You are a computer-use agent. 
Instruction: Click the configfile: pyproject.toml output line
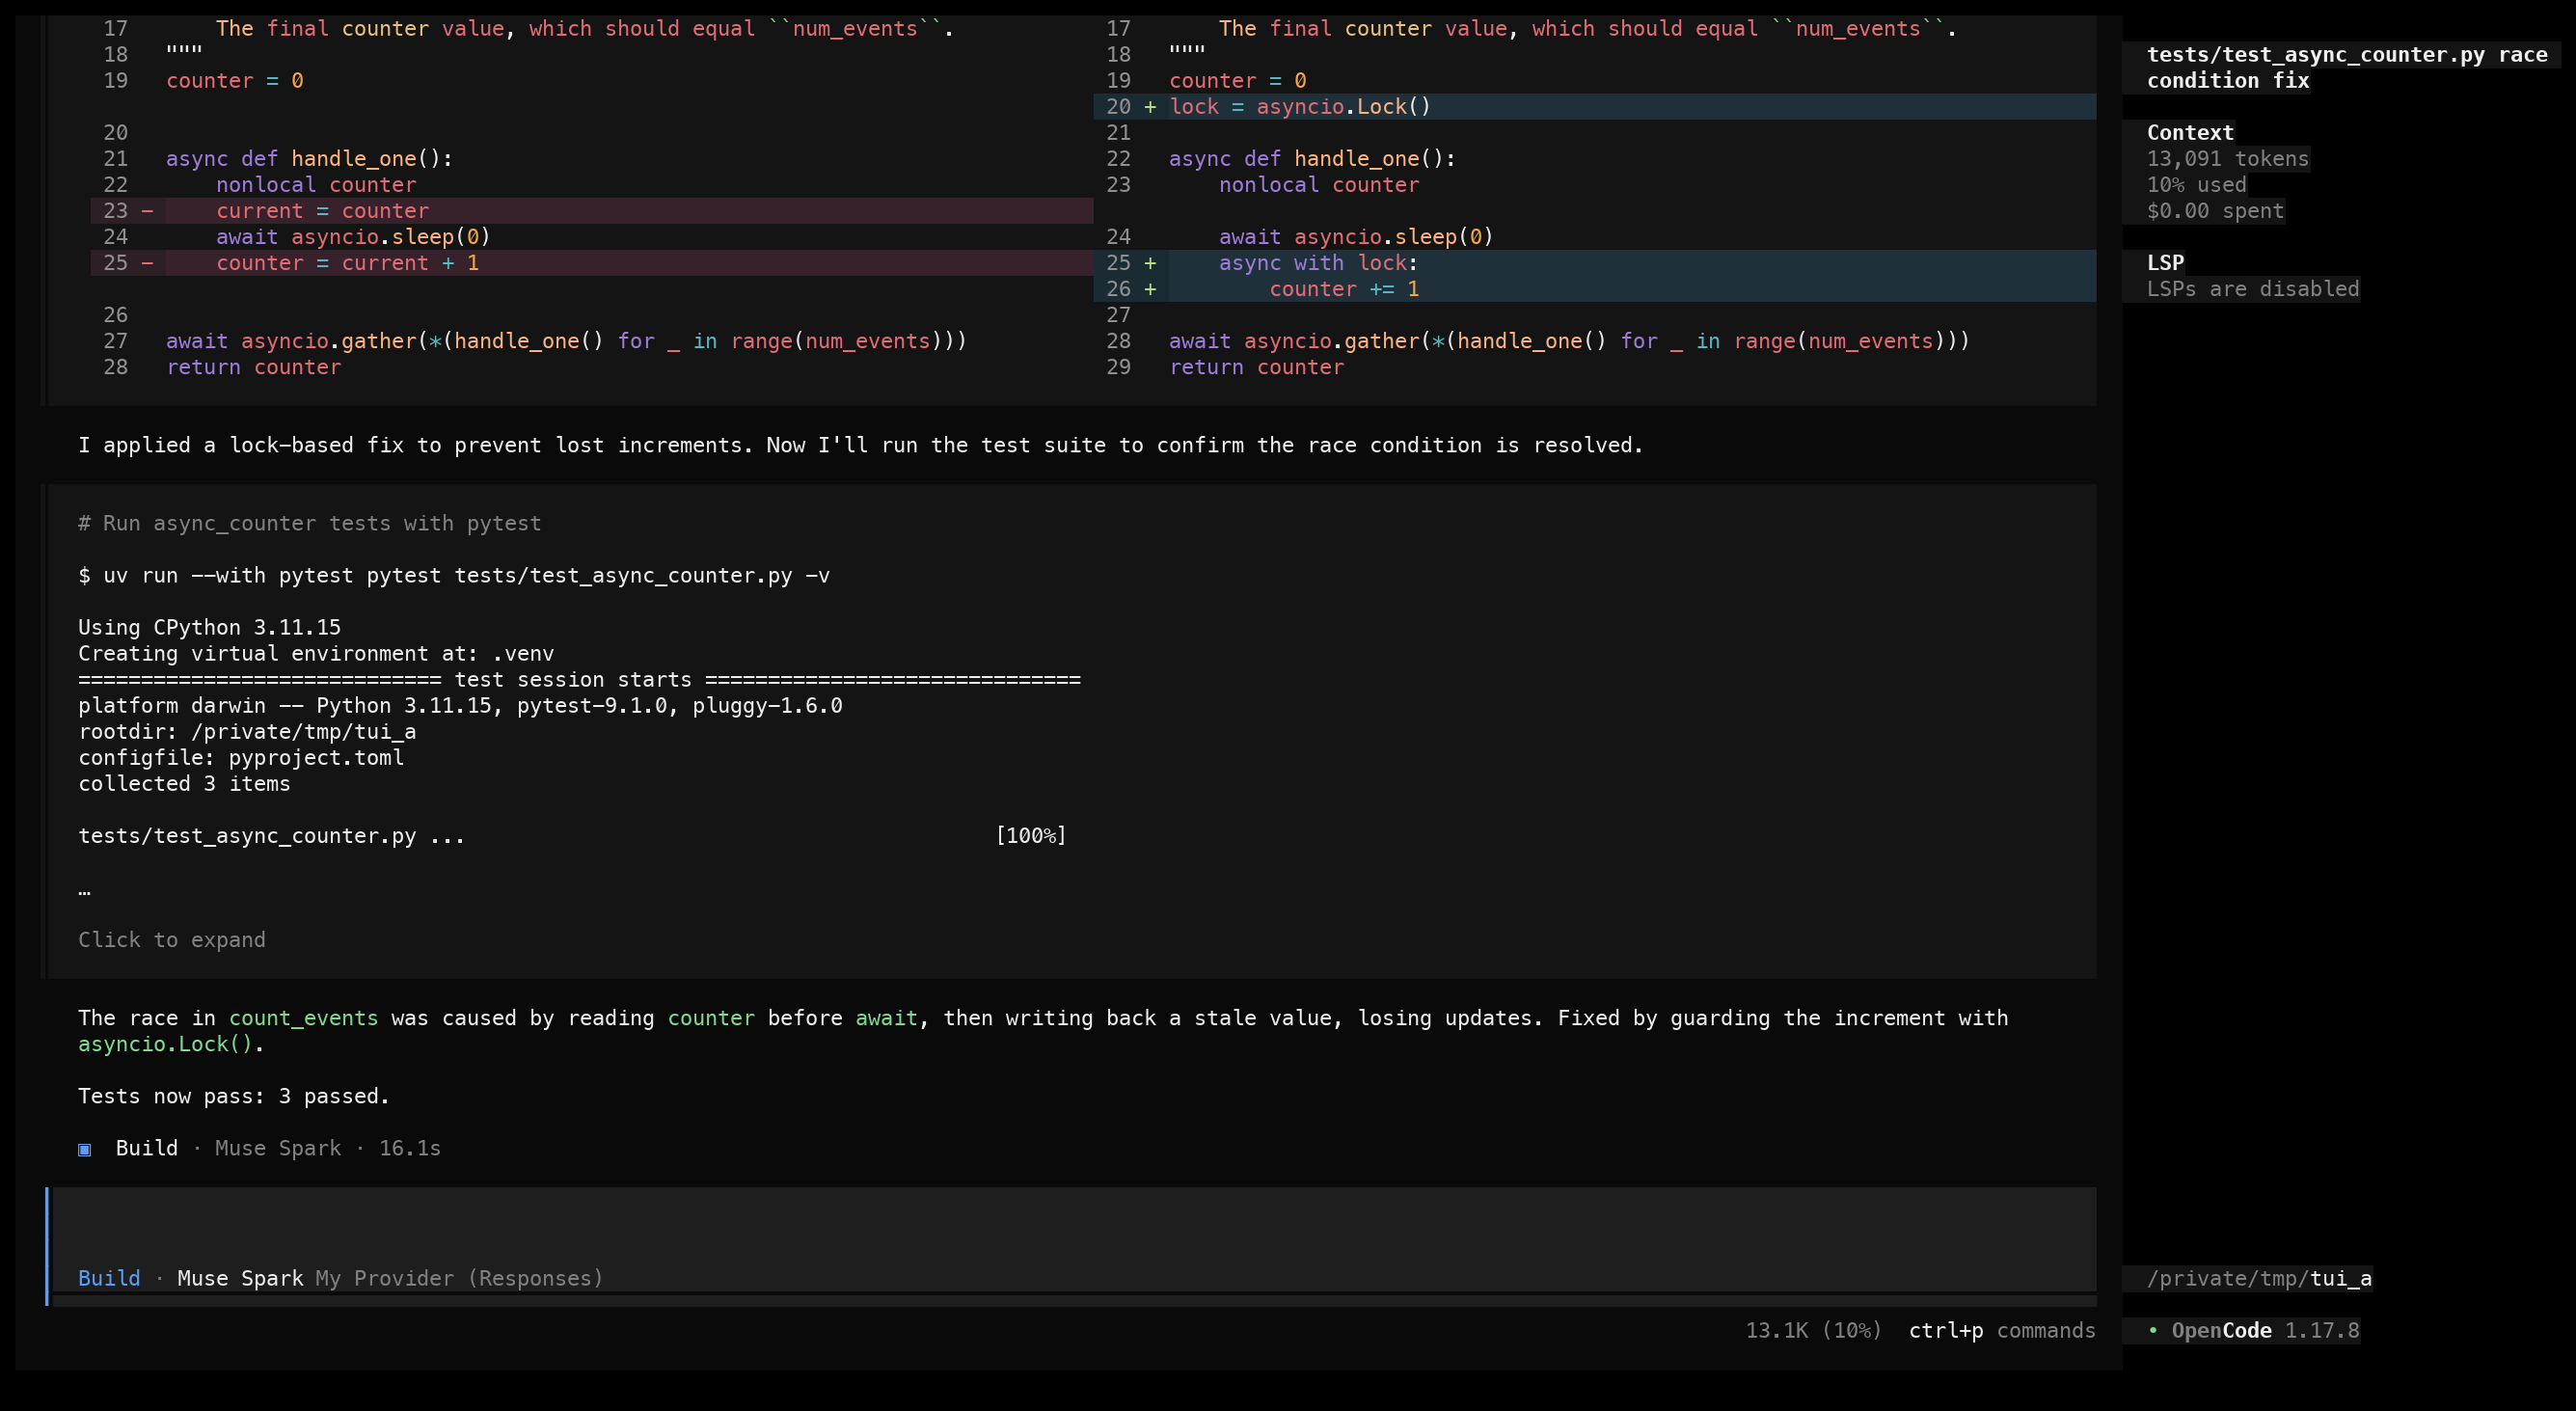click(241, 757)
